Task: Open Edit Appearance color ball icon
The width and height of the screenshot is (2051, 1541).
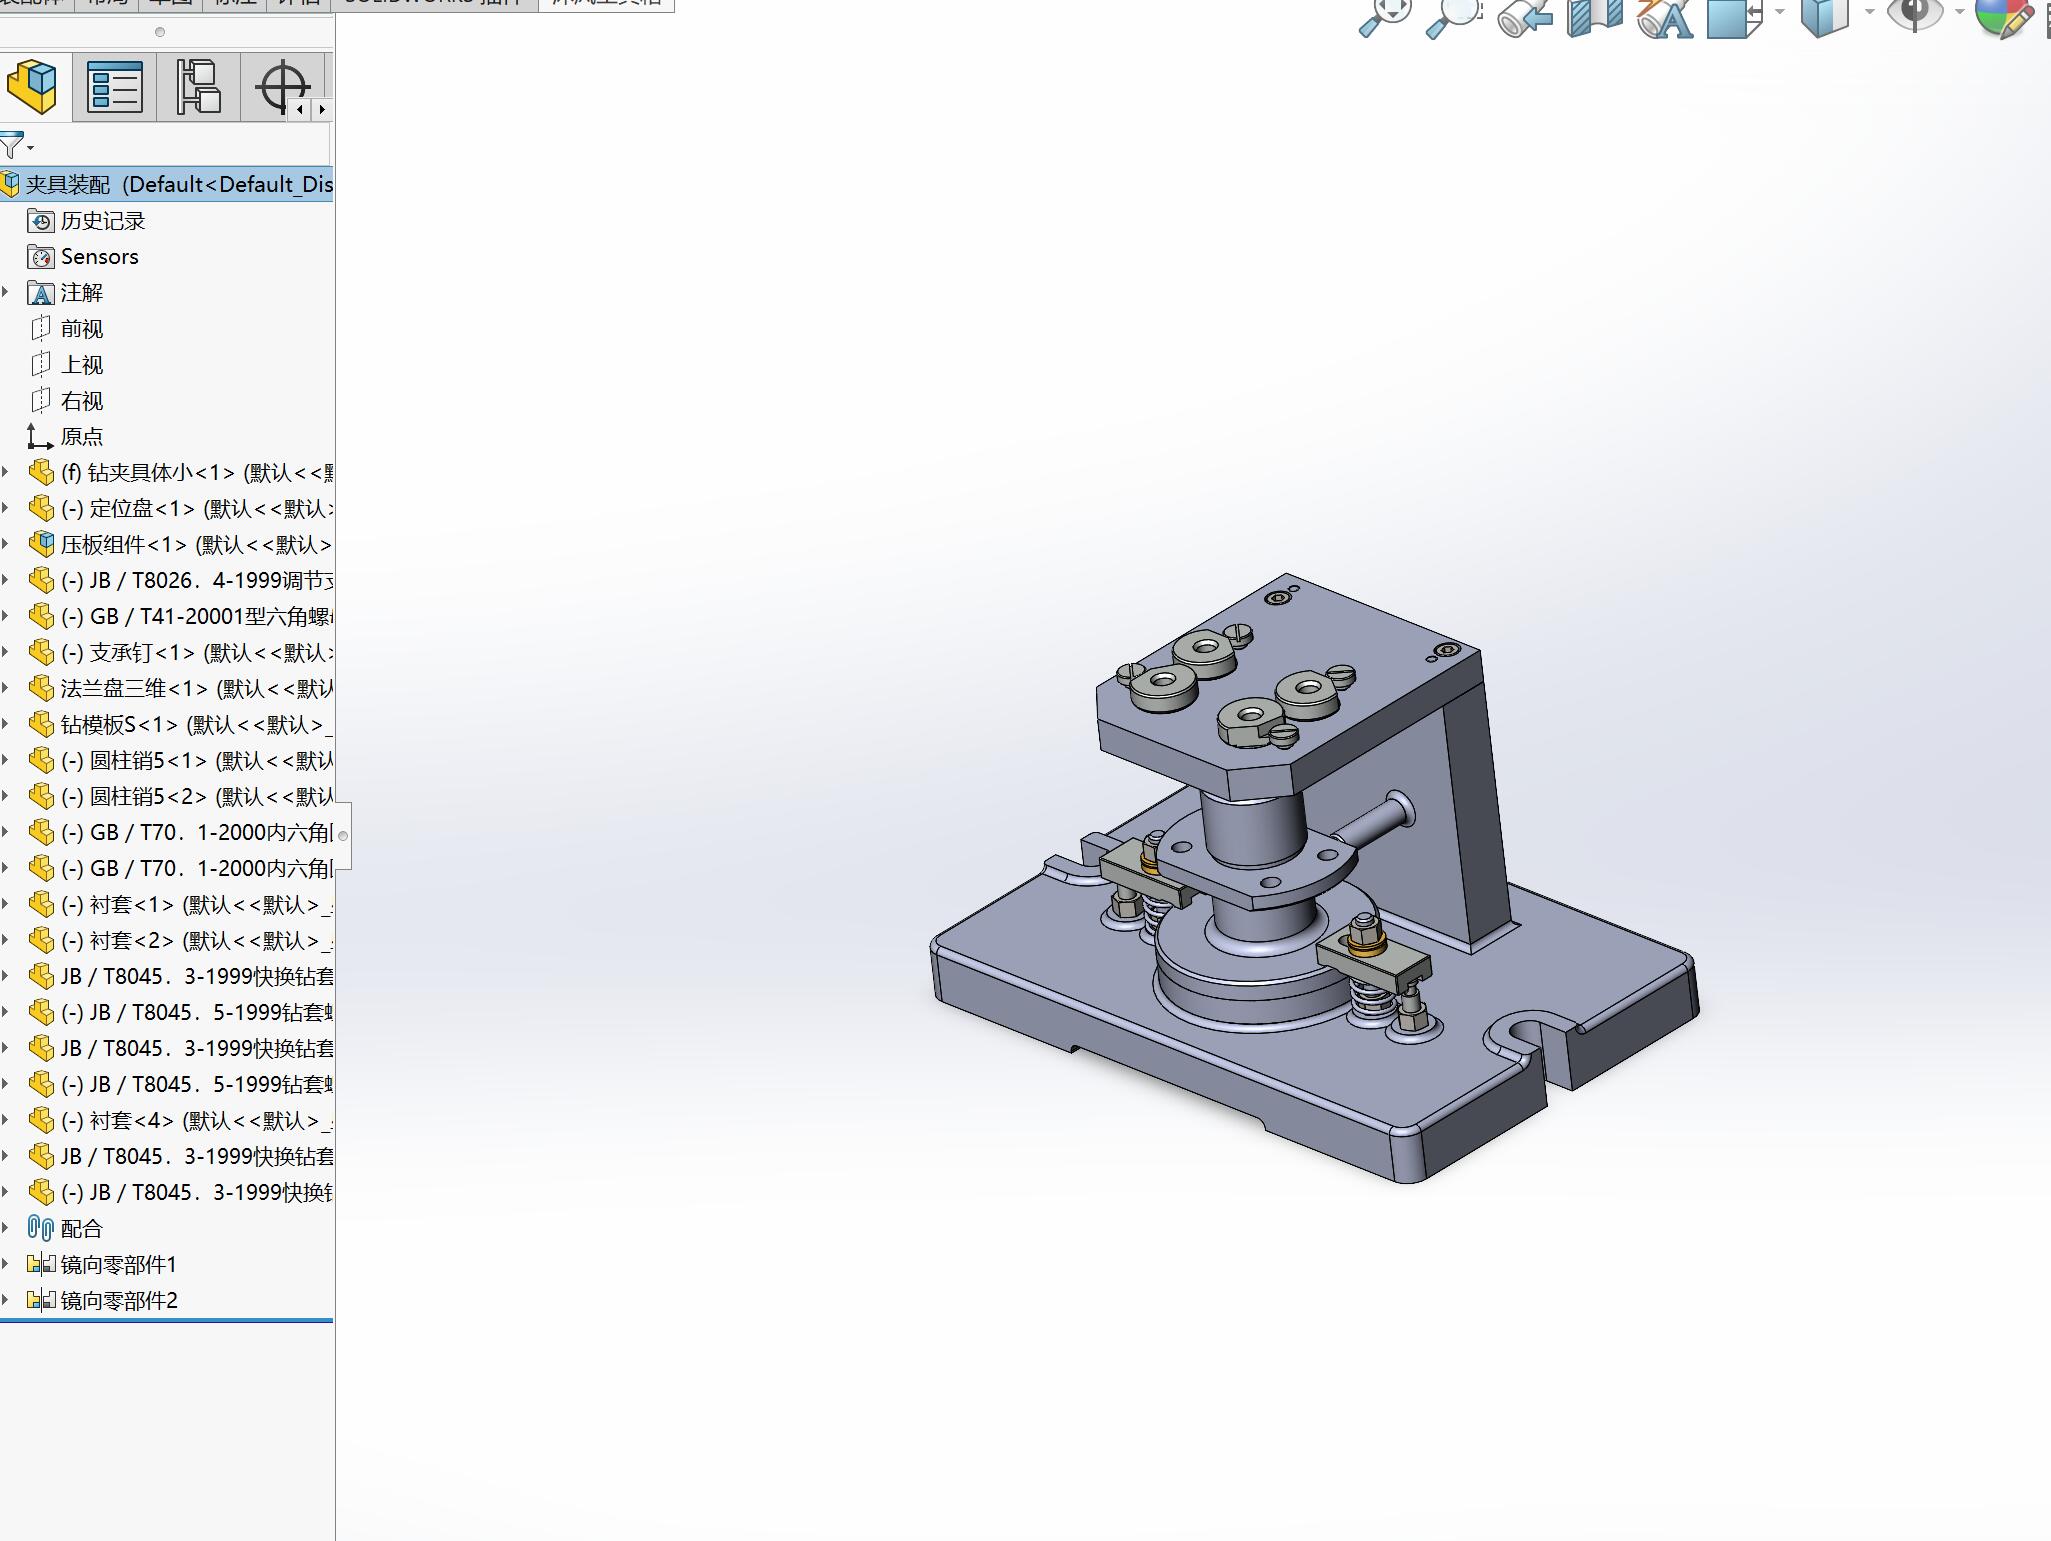Action: pos(2003,17)
